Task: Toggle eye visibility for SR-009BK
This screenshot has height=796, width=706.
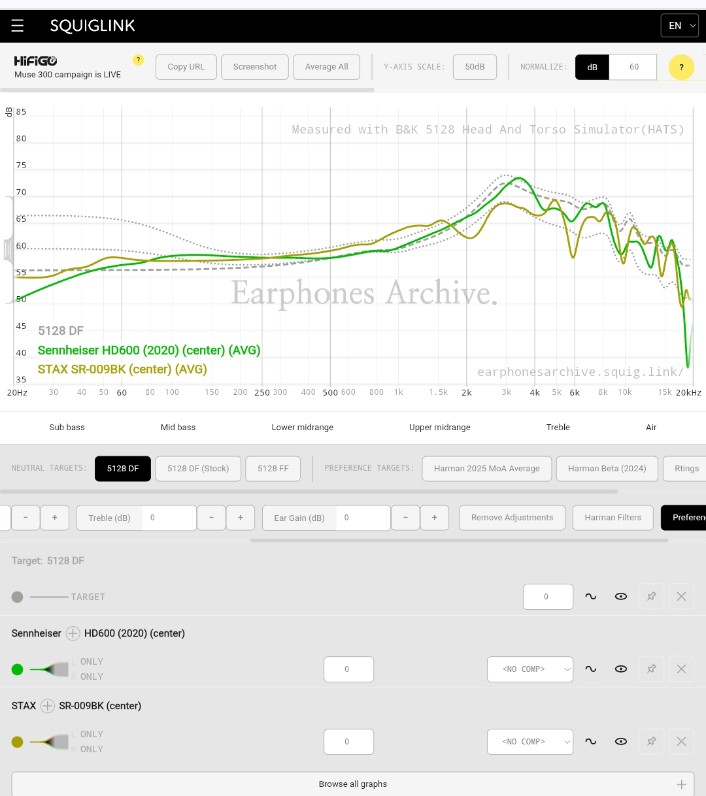Action: click(621, 742)
